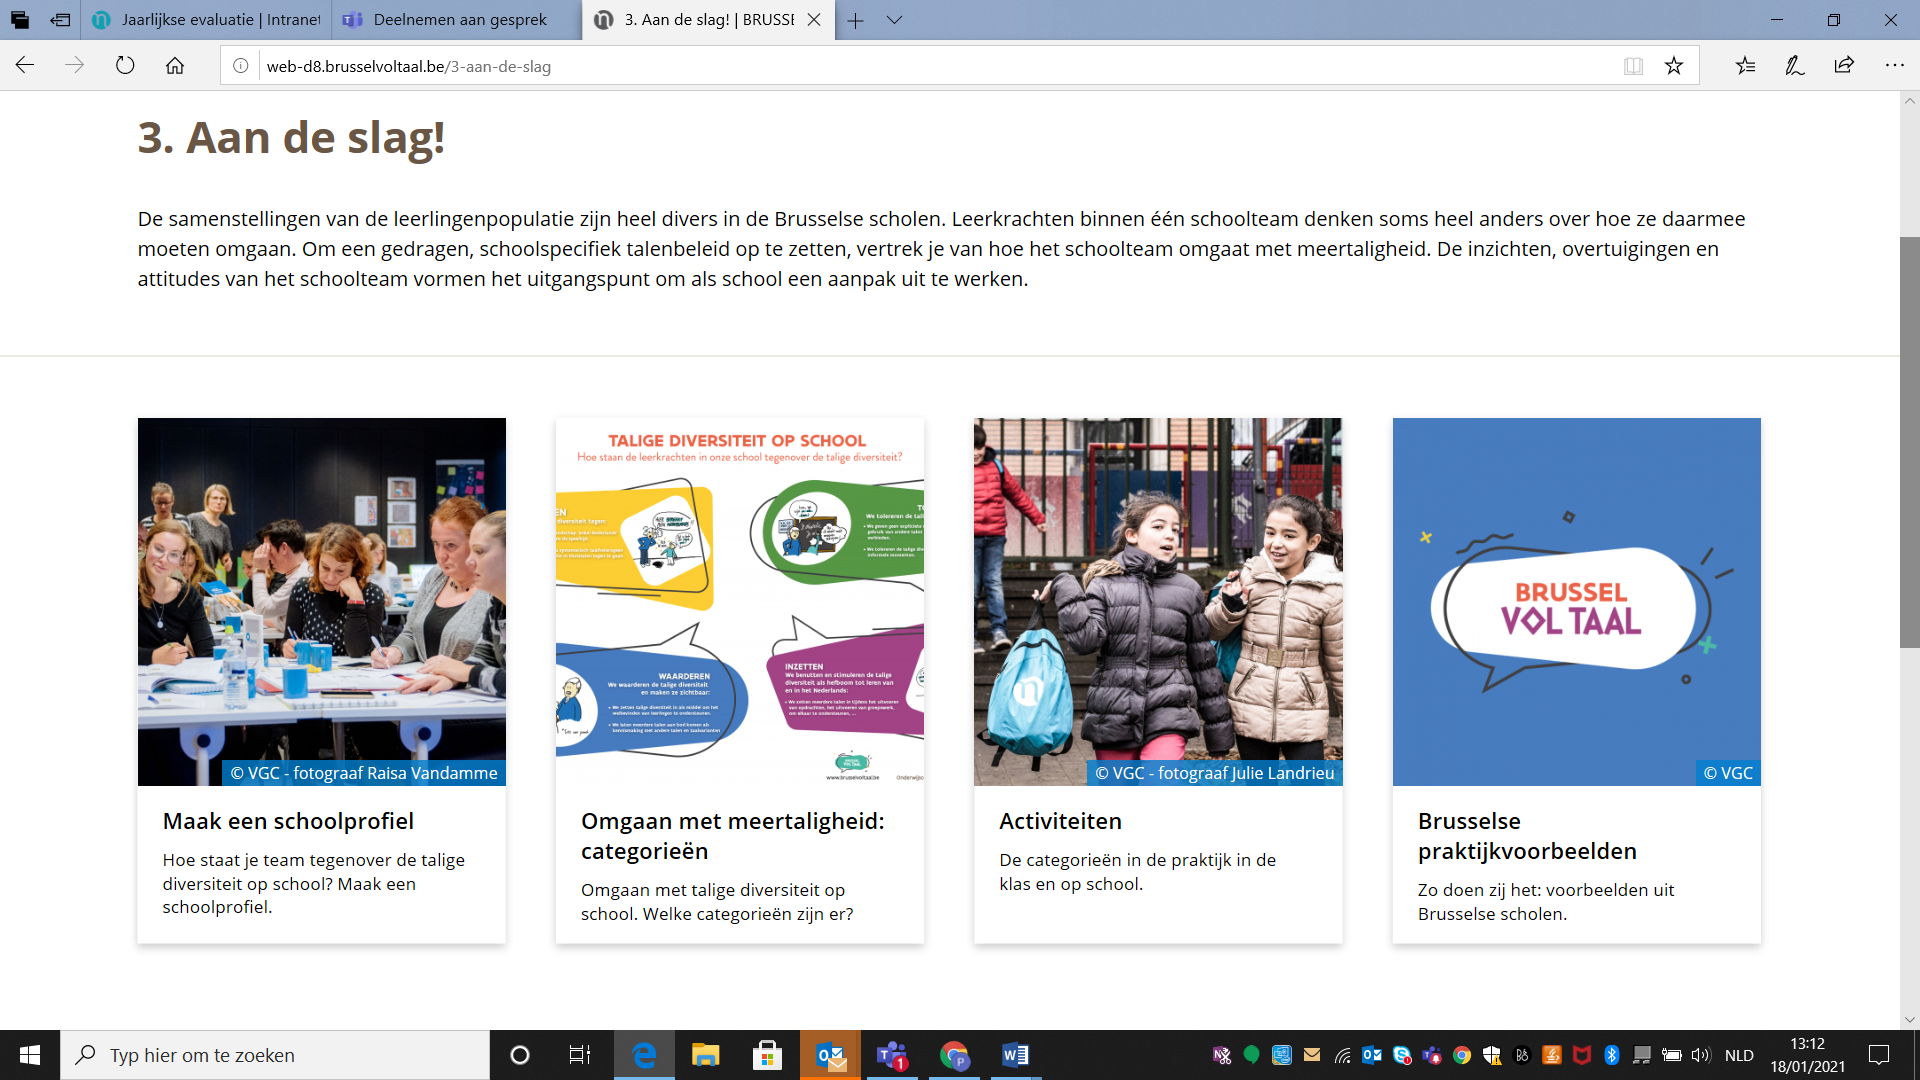This screenshot has width=1920, height=1080.
Task: Share this page icon
Action: click(x=1844, y=66)
